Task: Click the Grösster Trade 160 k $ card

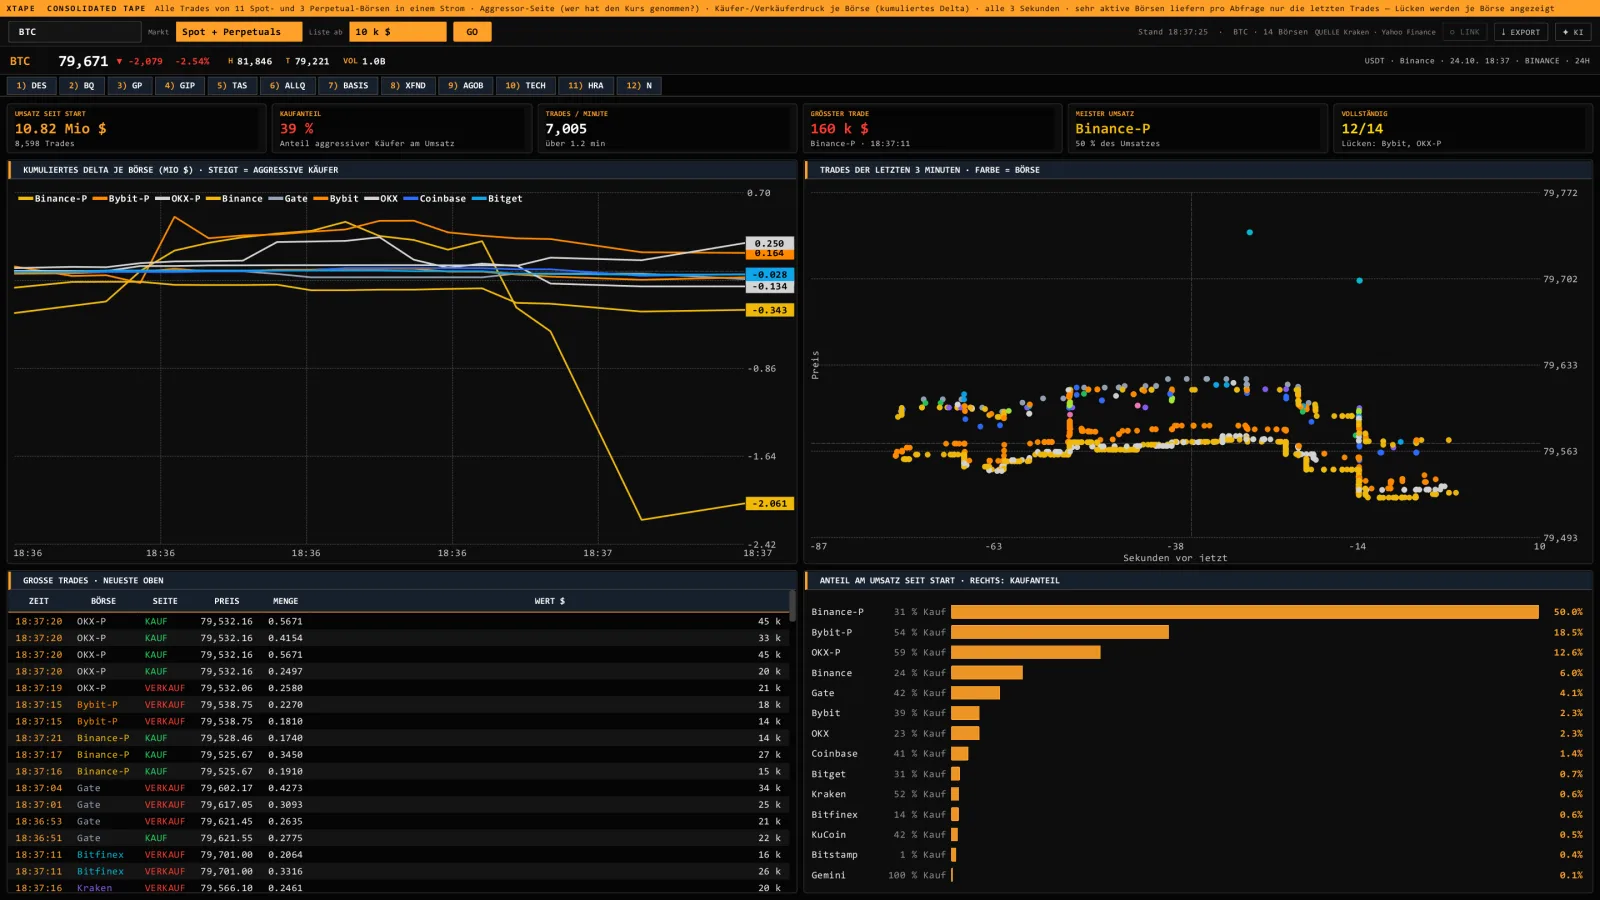Action: [x=931, y=128]
